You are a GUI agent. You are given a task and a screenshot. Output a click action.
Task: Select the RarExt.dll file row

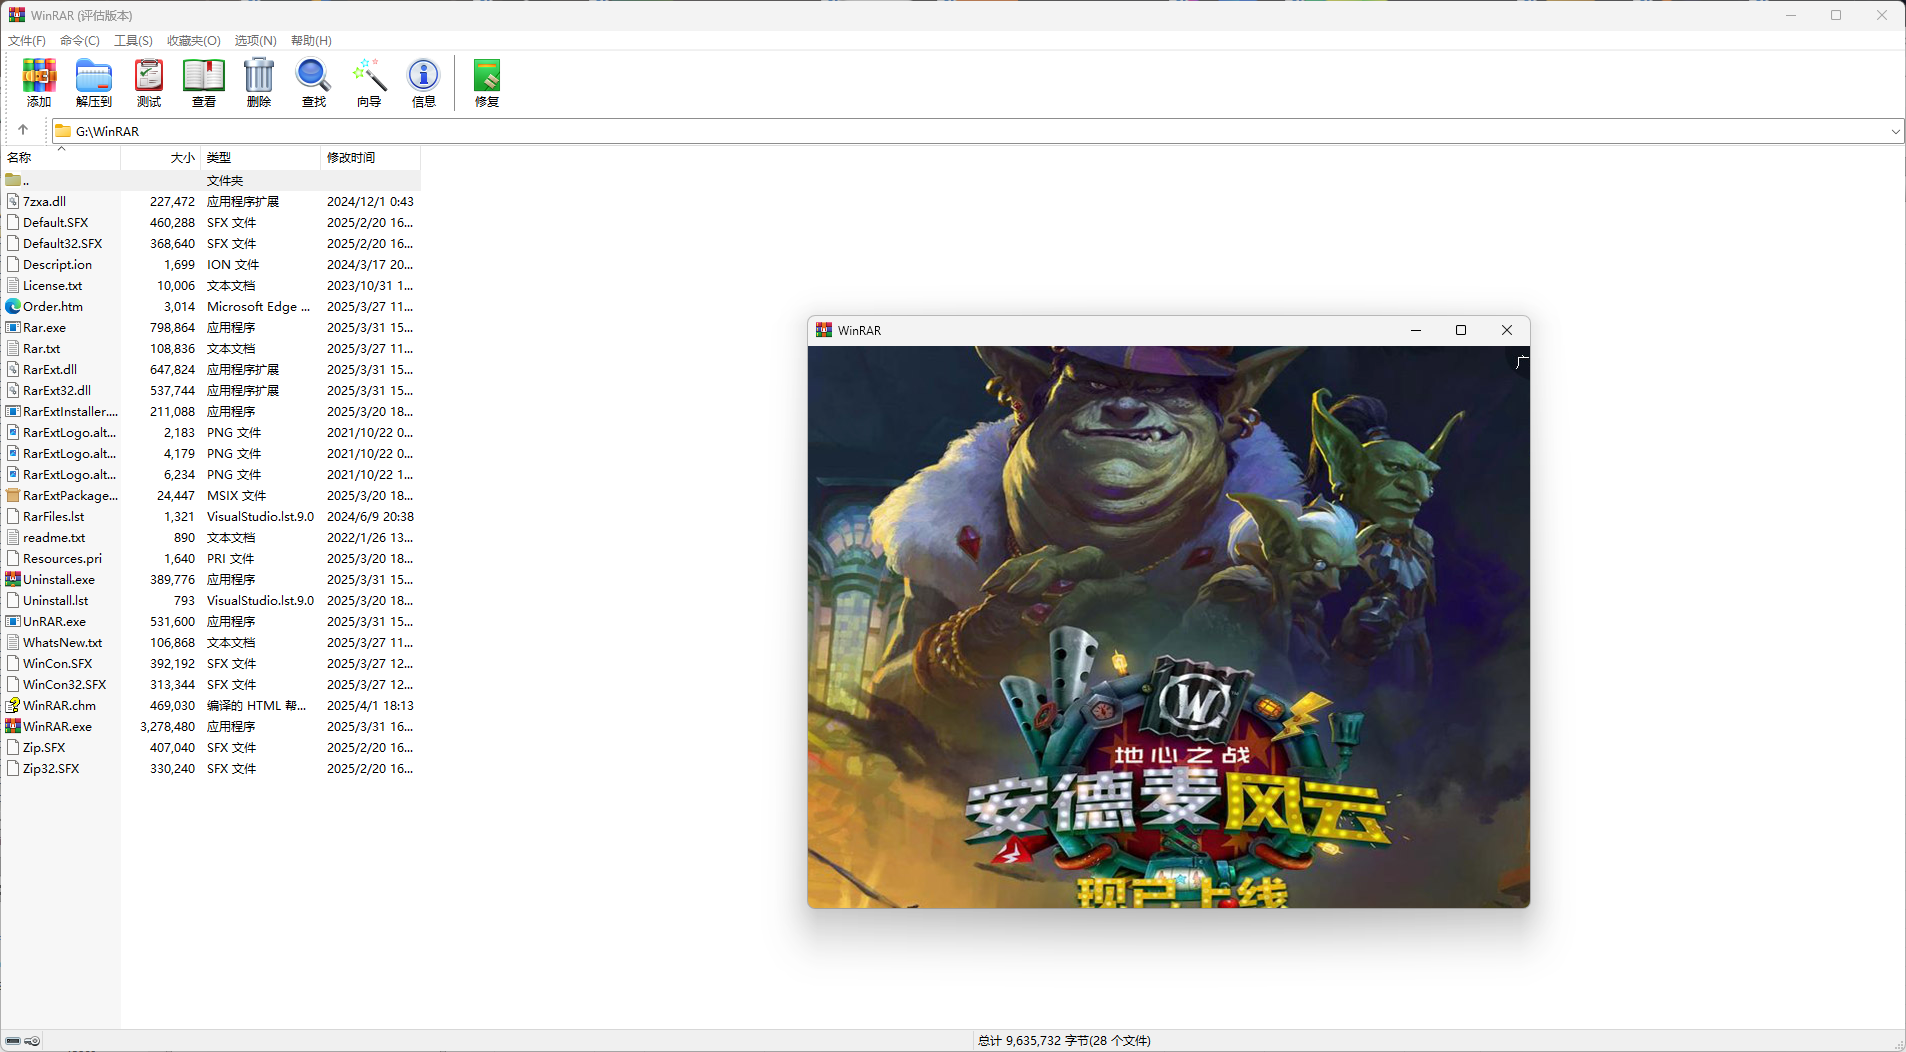210,369
